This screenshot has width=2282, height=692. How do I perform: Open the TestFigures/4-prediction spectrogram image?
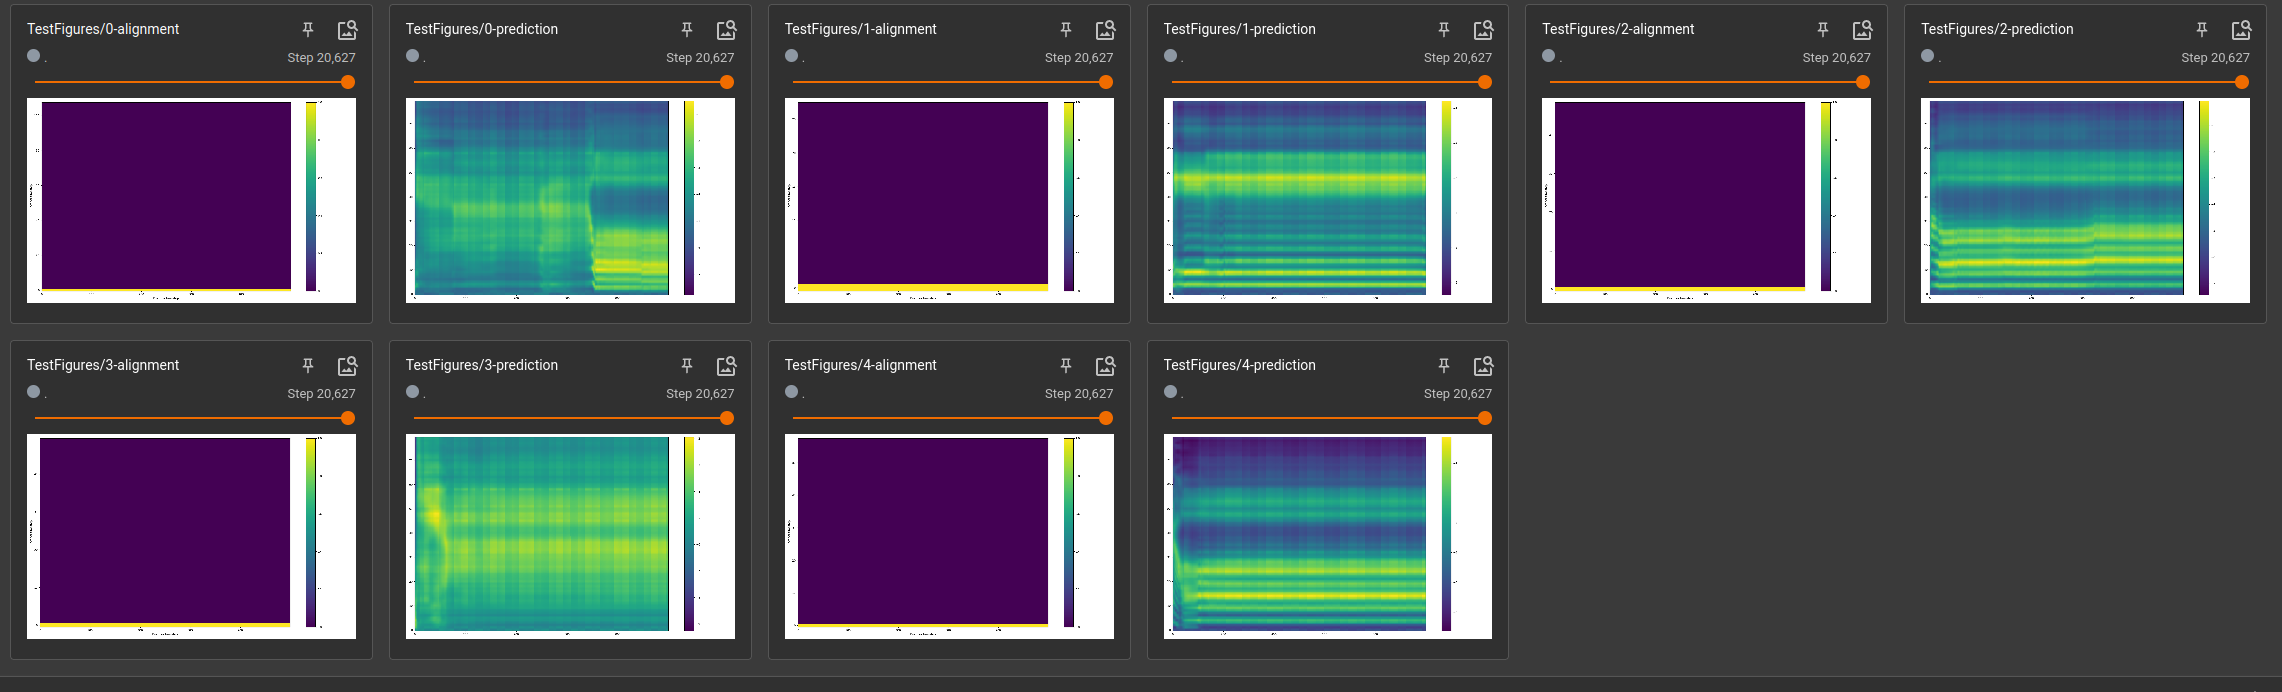pyautogui.click(x=1328, y=536)
